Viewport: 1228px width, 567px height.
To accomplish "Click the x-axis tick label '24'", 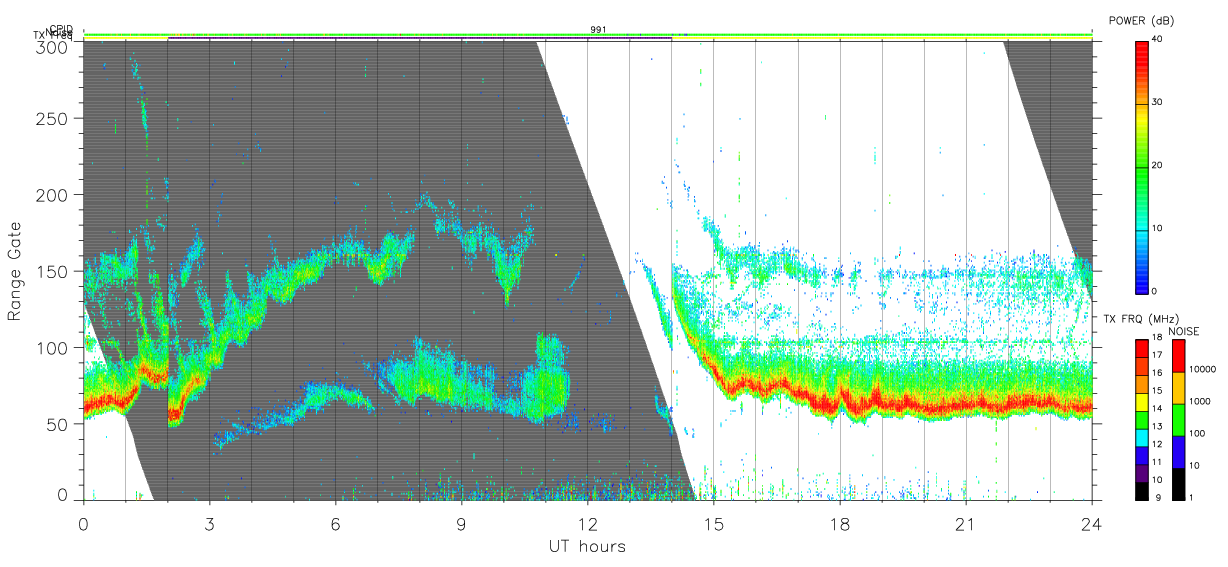I will click(1091, 524).
